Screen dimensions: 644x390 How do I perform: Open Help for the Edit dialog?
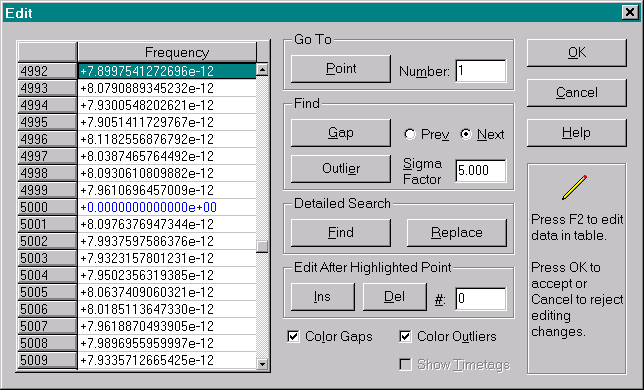coord(577,133)
